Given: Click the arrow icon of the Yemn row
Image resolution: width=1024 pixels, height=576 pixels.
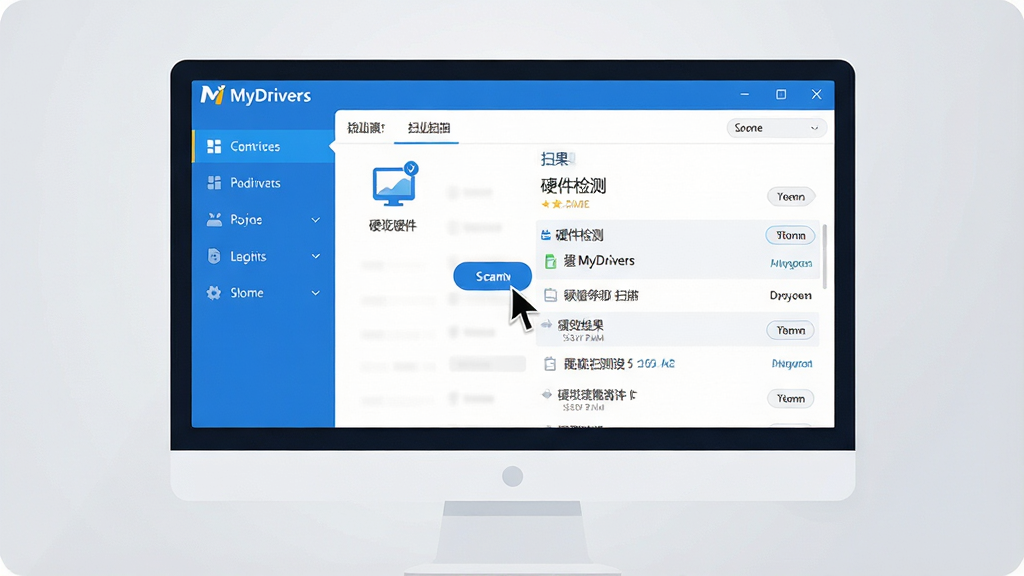Looking at the screenshot, I should coord(547,325).
